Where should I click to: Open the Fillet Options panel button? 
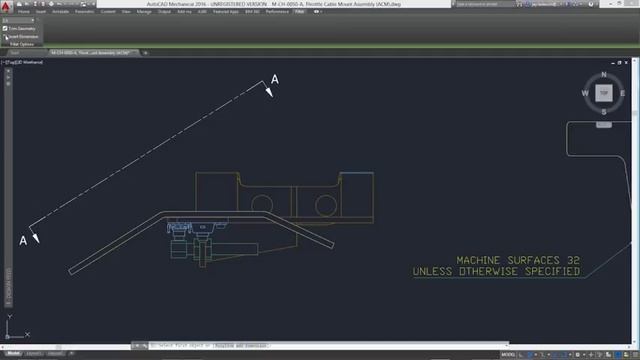(x=22, y=44)
